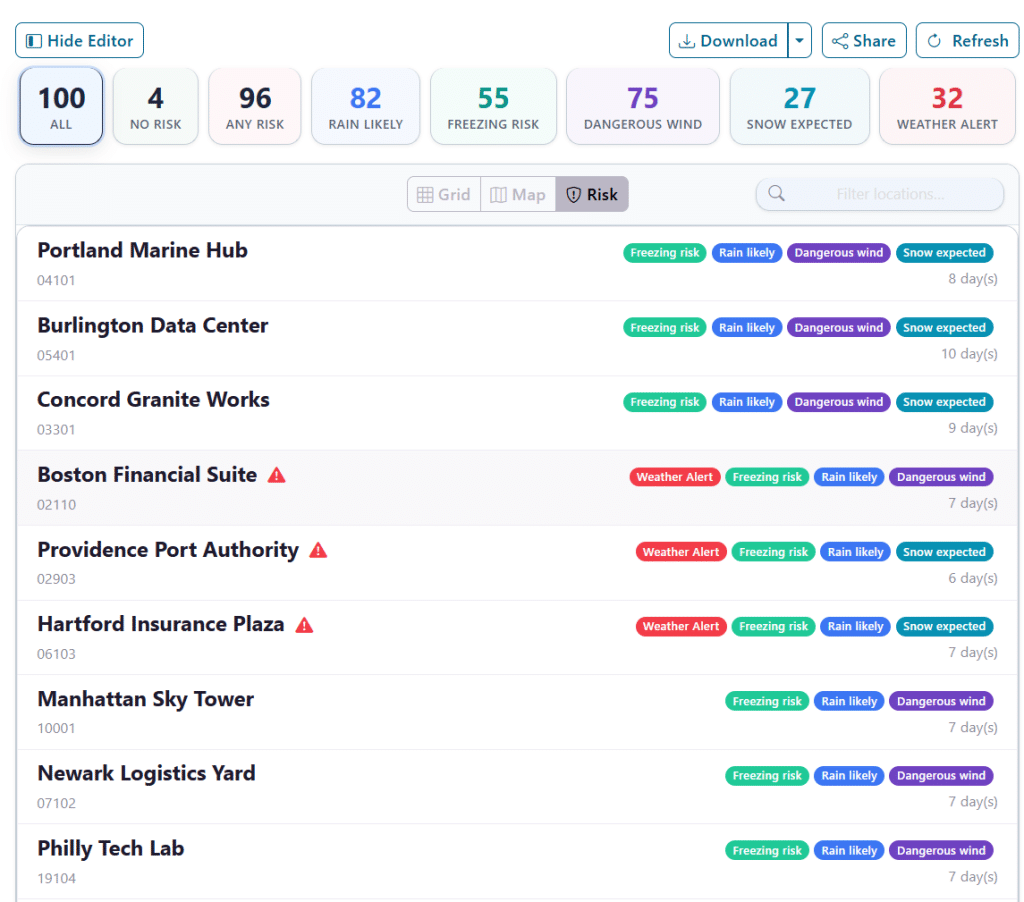Image resolution: width=1024 pixels, height=902 pixels.
Task: Click the Hide Editor panel icon
Action: click(x=34, y=41)
